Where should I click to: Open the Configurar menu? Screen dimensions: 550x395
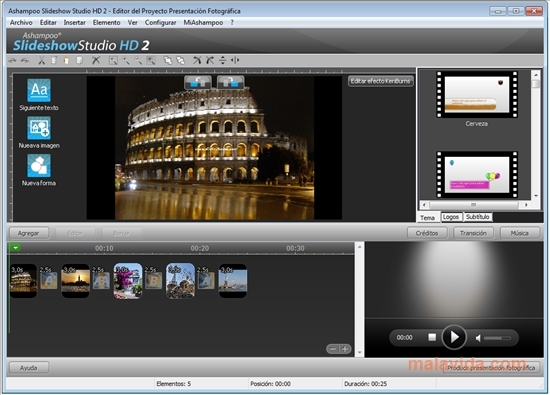click(160, 22)
